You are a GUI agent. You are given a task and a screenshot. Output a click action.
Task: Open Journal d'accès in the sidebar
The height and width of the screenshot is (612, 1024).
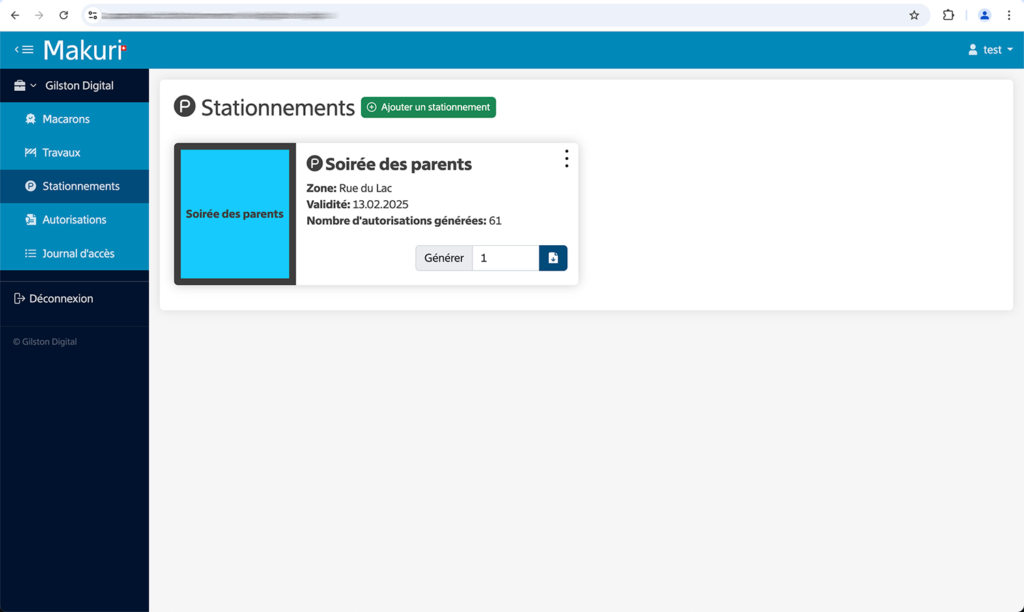[78, 254]
